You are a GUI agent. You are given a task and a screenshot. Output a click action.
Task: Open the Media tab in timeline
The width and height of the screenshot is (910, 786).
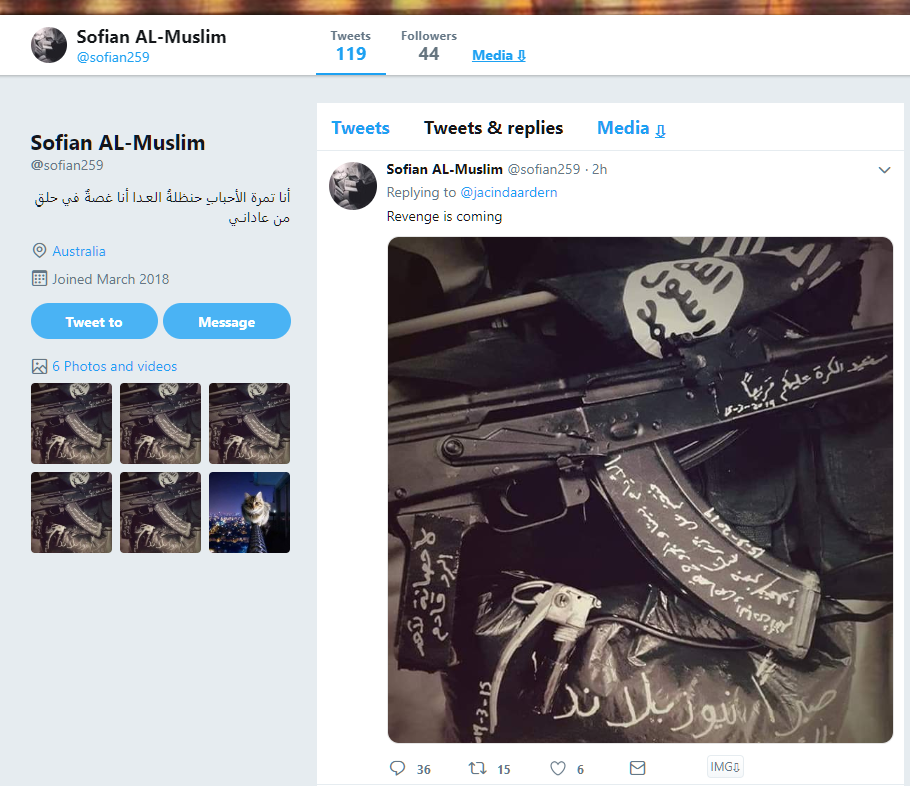pyautogui.click(x=631, y=128)
